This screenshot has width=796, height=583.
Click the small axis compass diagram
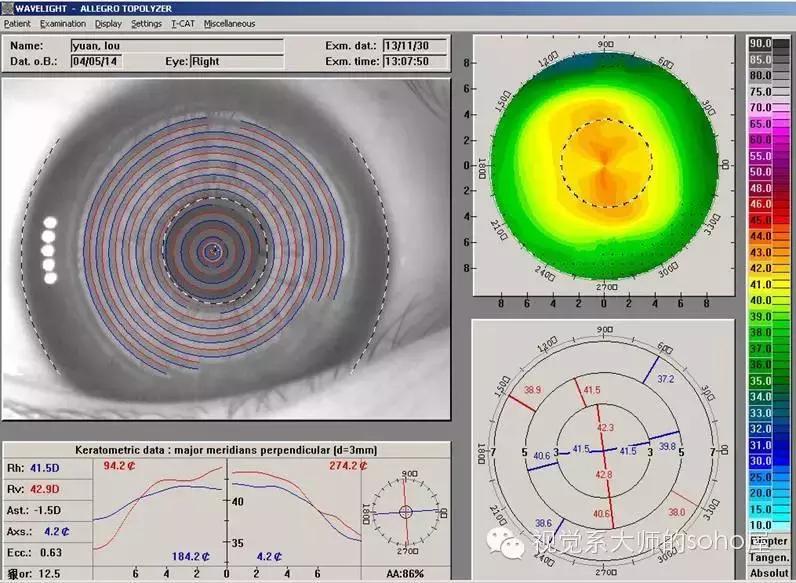405,512
